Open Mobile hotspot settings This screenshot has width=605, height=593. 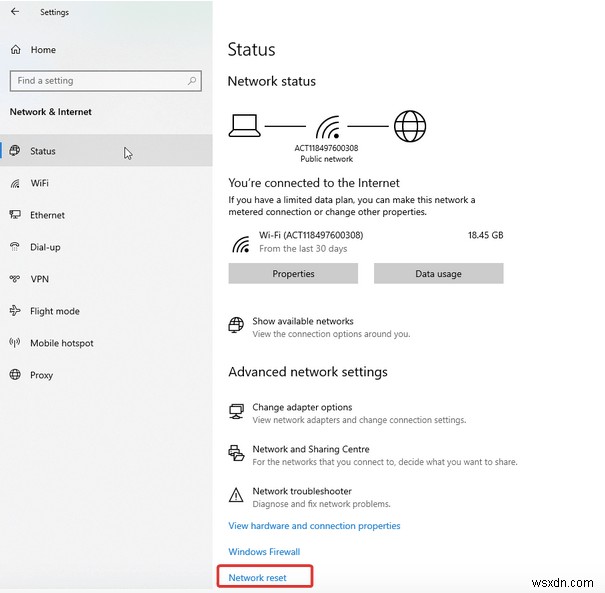pos(106,343)
